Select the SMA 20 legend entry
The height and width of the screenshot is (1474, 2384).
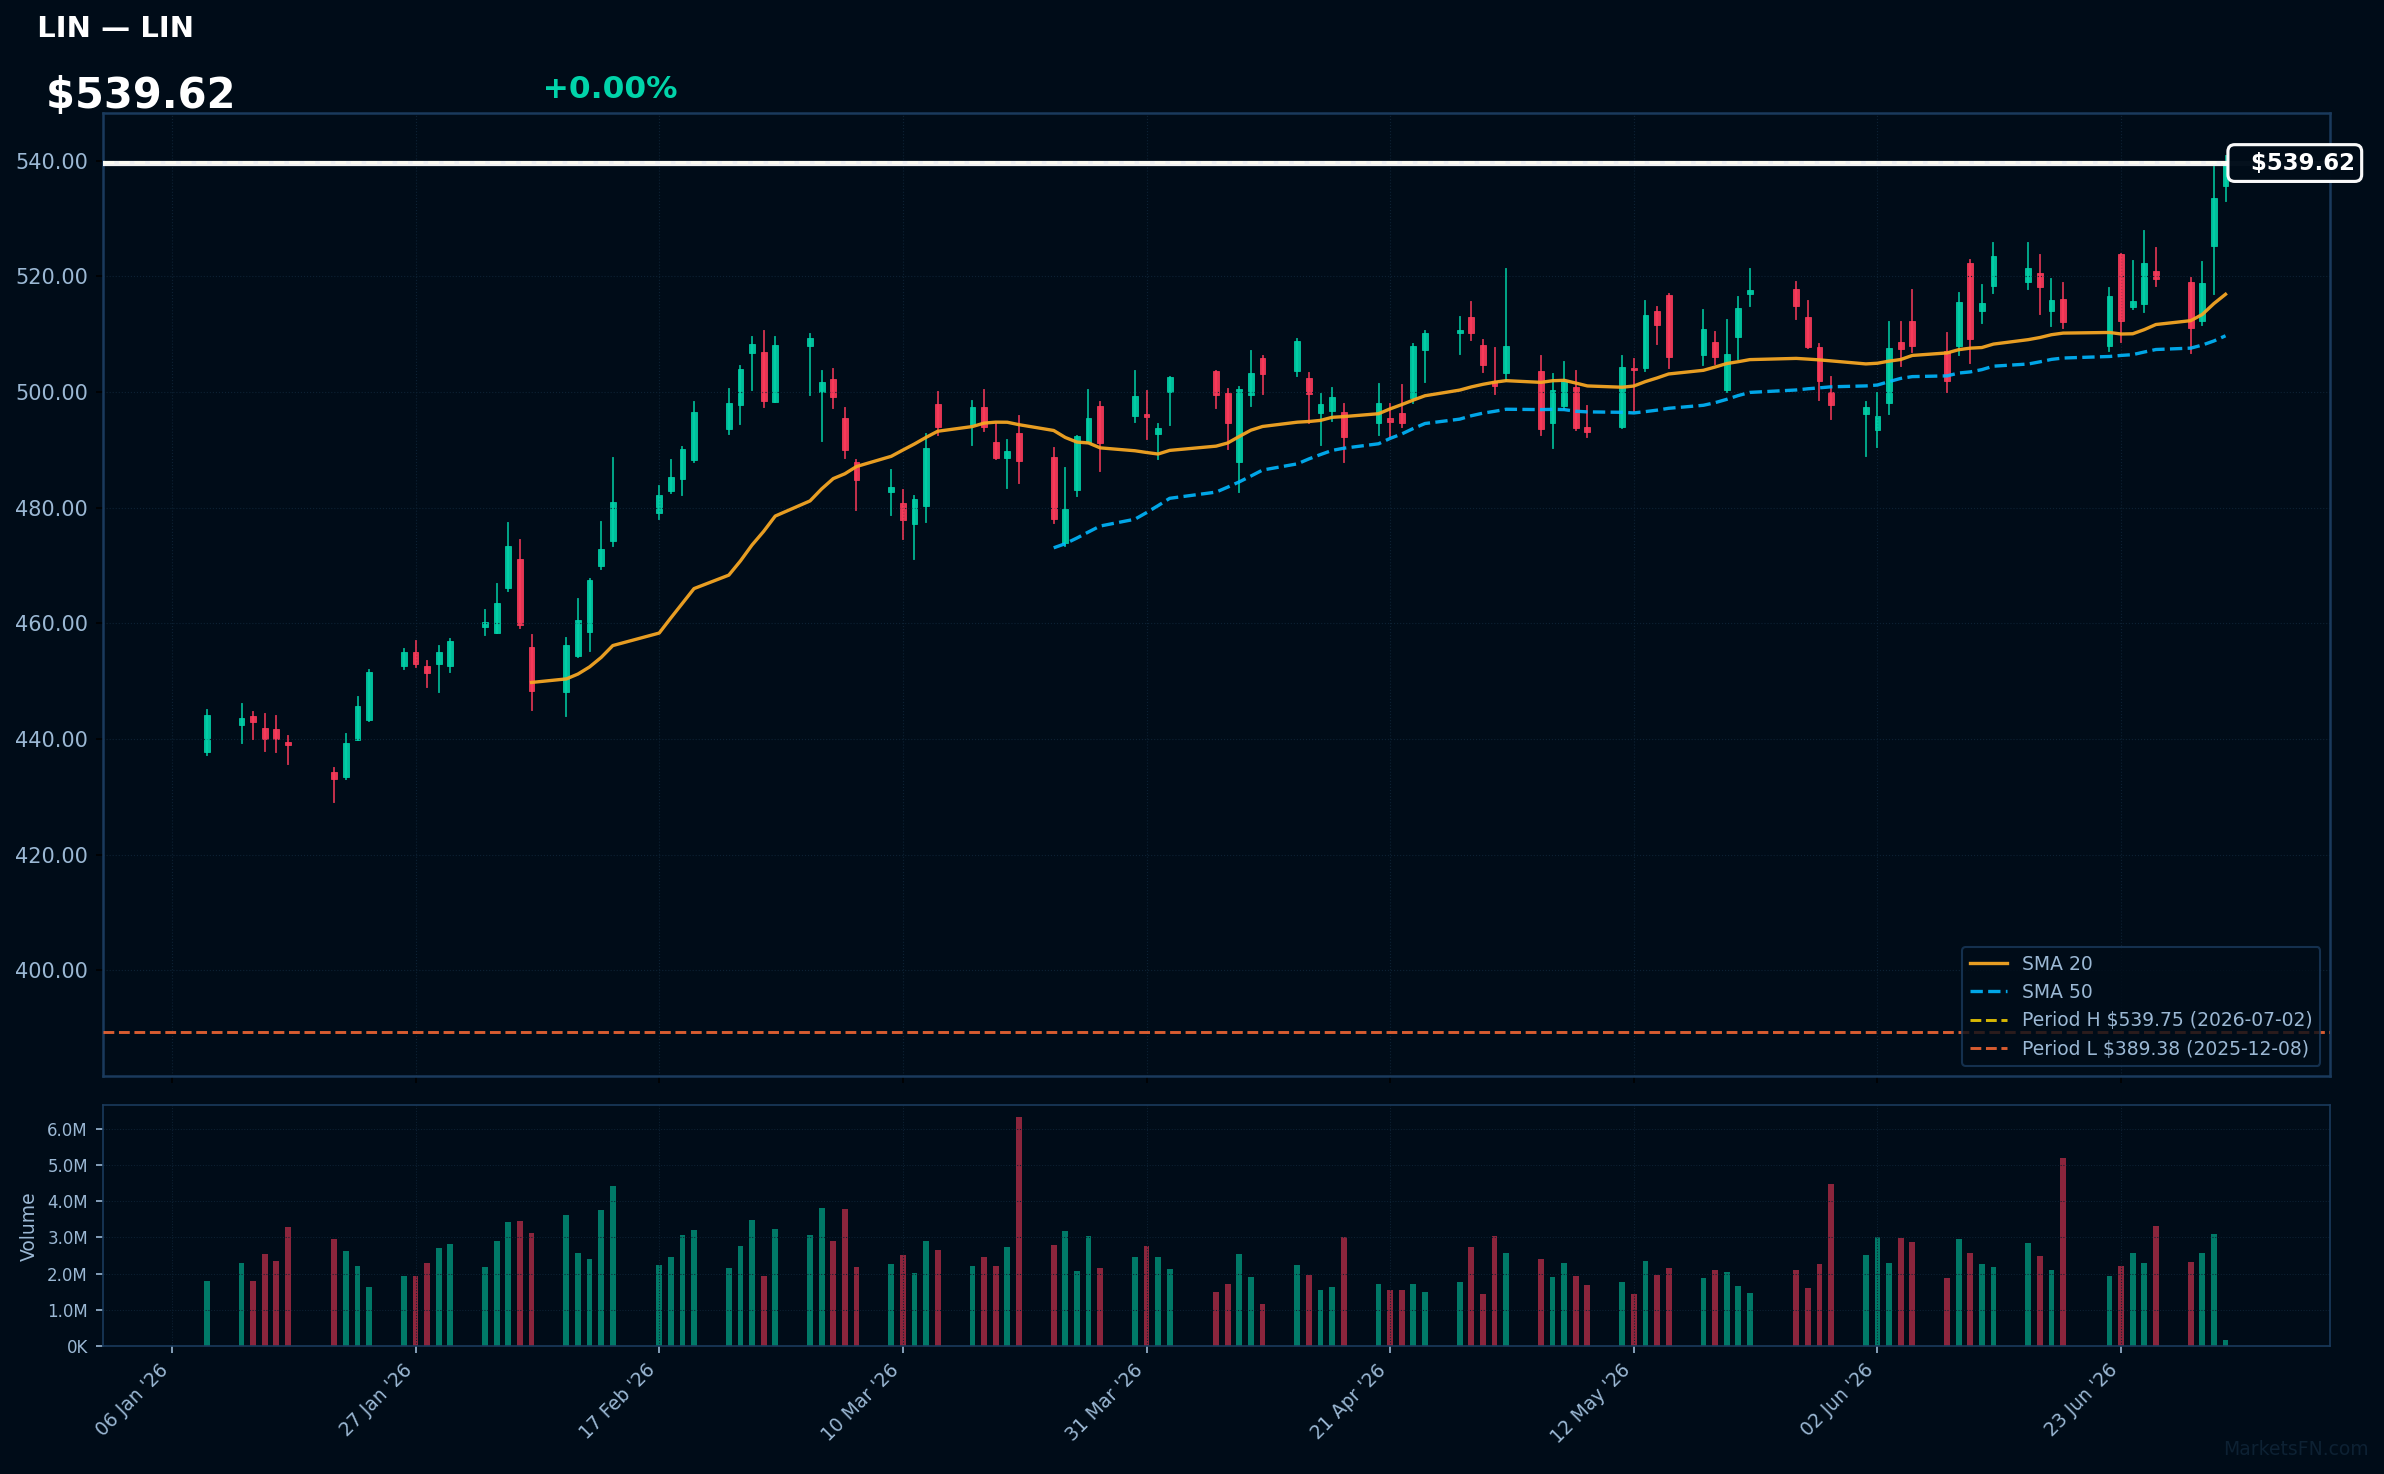pos(2031,963)
